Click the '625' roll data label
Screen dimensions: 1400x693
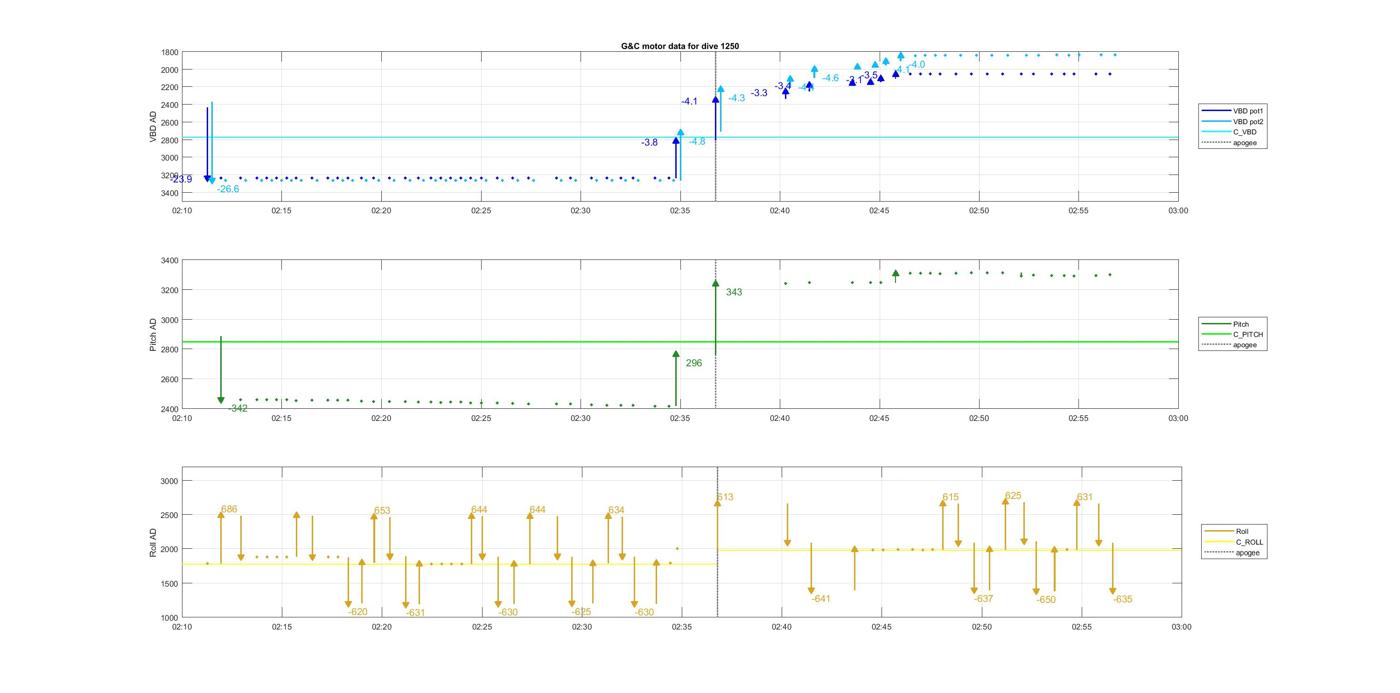(1014, 496)
